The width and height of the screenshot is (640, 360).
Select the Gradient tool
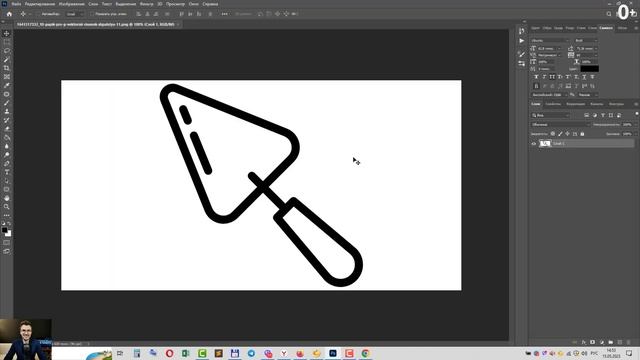coord(7,138)
